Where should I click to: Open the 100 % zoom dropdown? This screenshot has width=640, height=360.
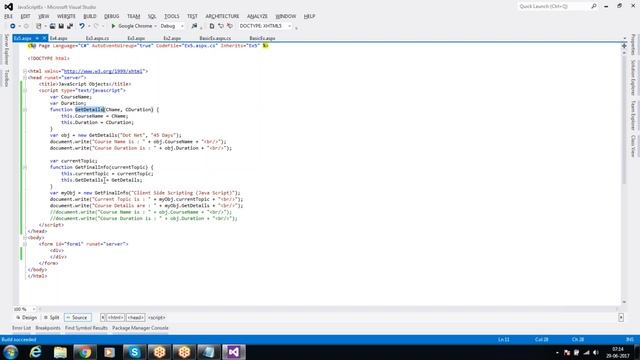tap(34, 309)
